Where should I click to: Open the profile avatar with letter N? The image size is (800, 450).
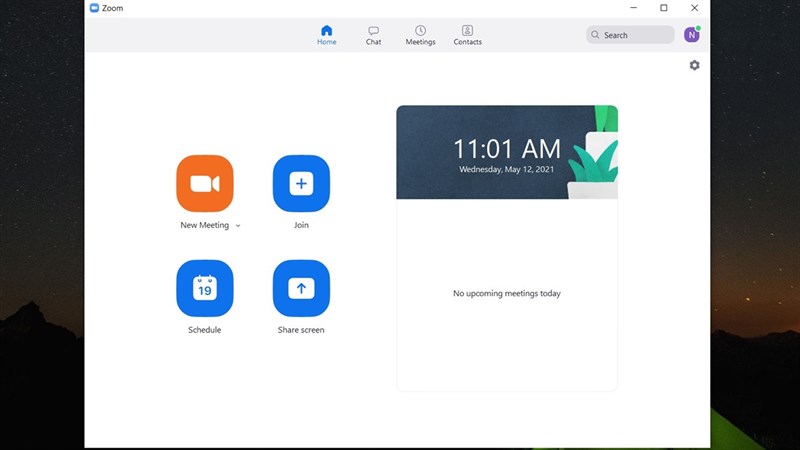691,35
